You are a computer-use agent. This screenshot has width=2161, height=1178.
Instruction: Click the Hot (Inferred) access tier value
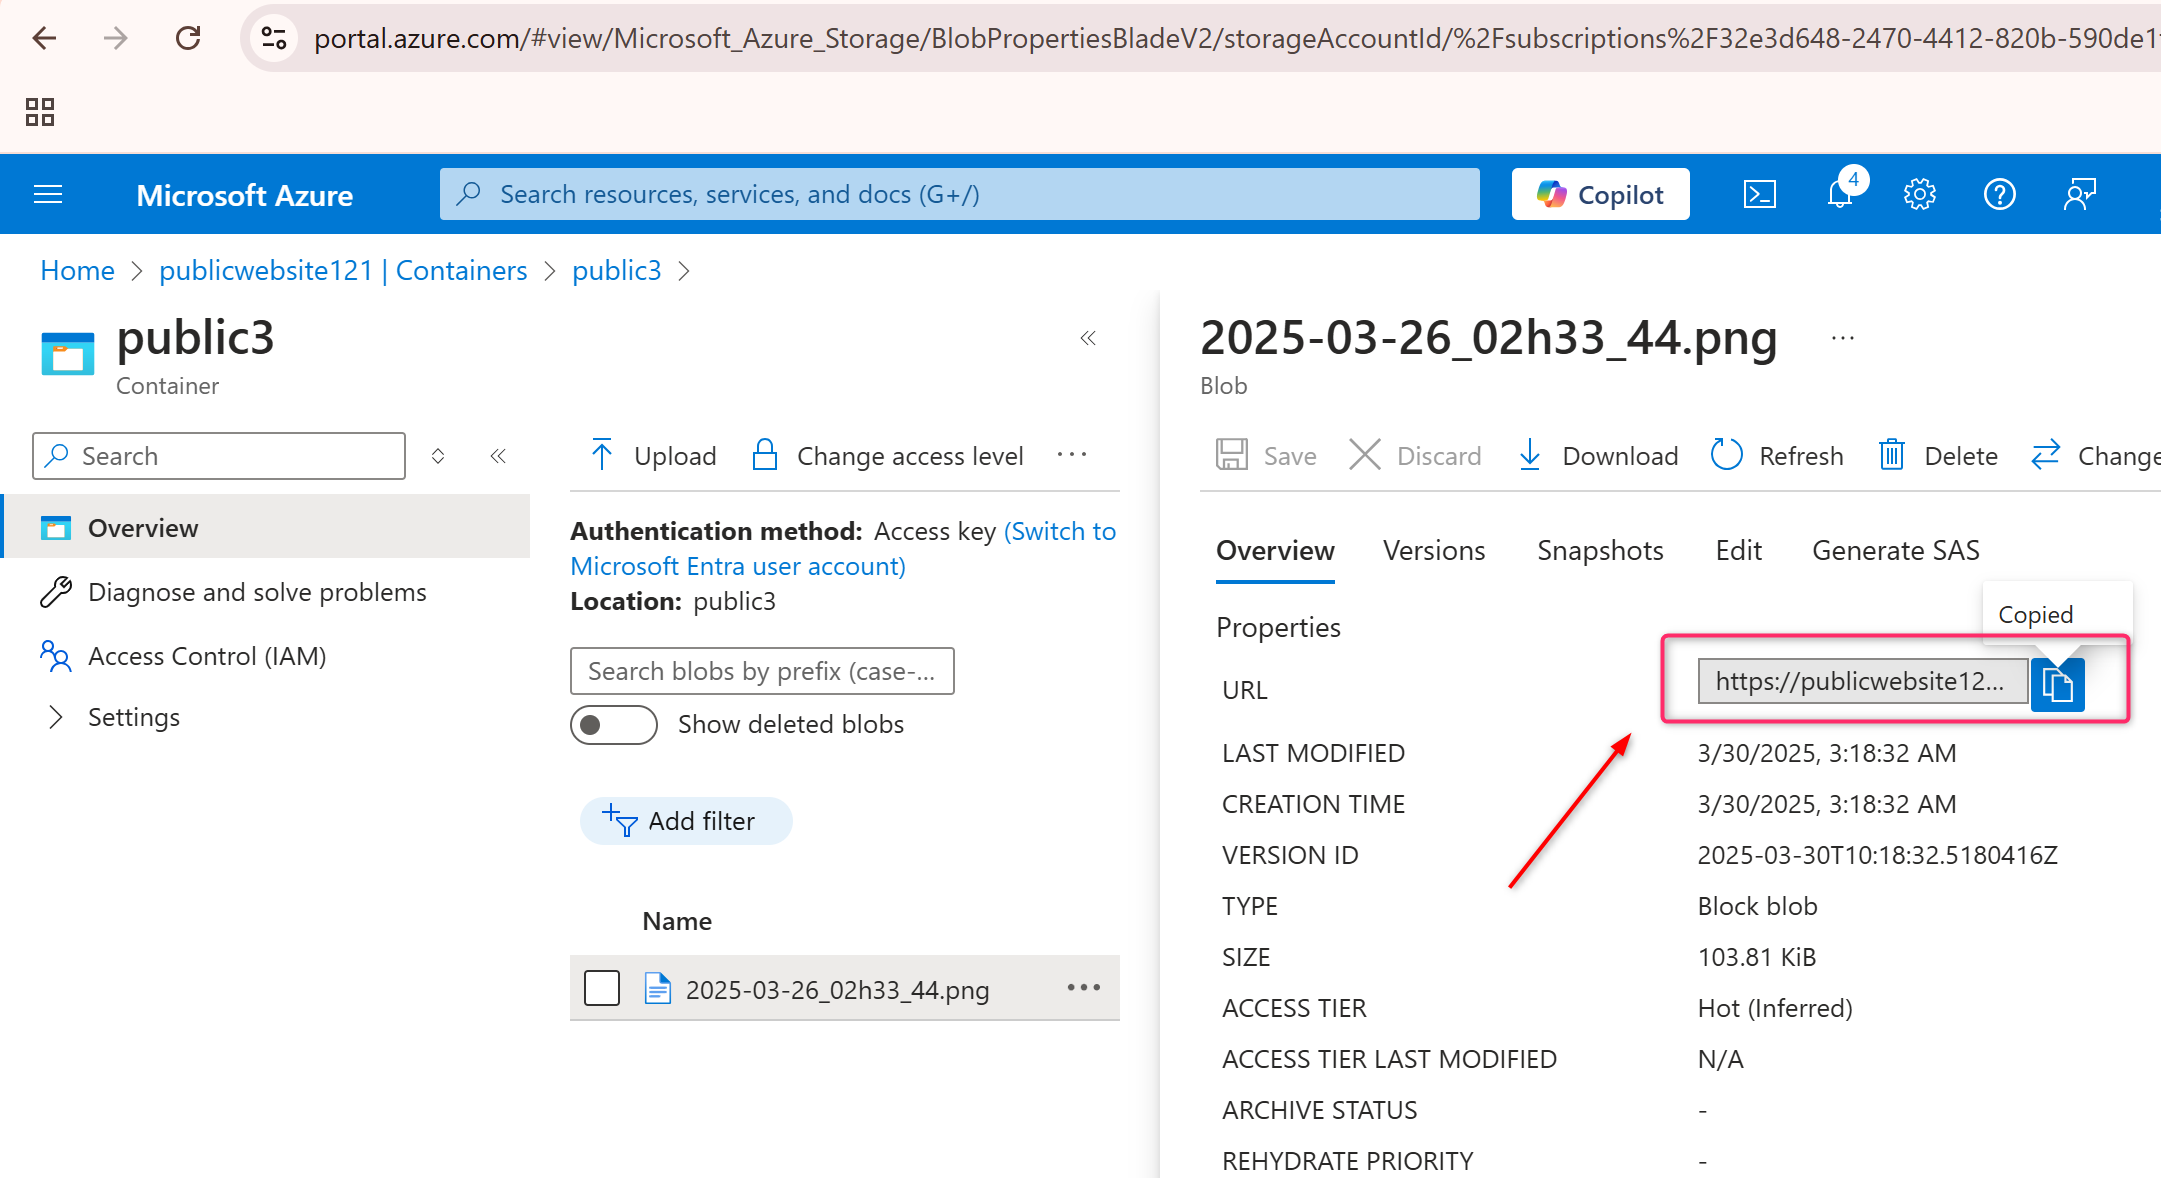pyautogui.click(x=1775, y=1008)
